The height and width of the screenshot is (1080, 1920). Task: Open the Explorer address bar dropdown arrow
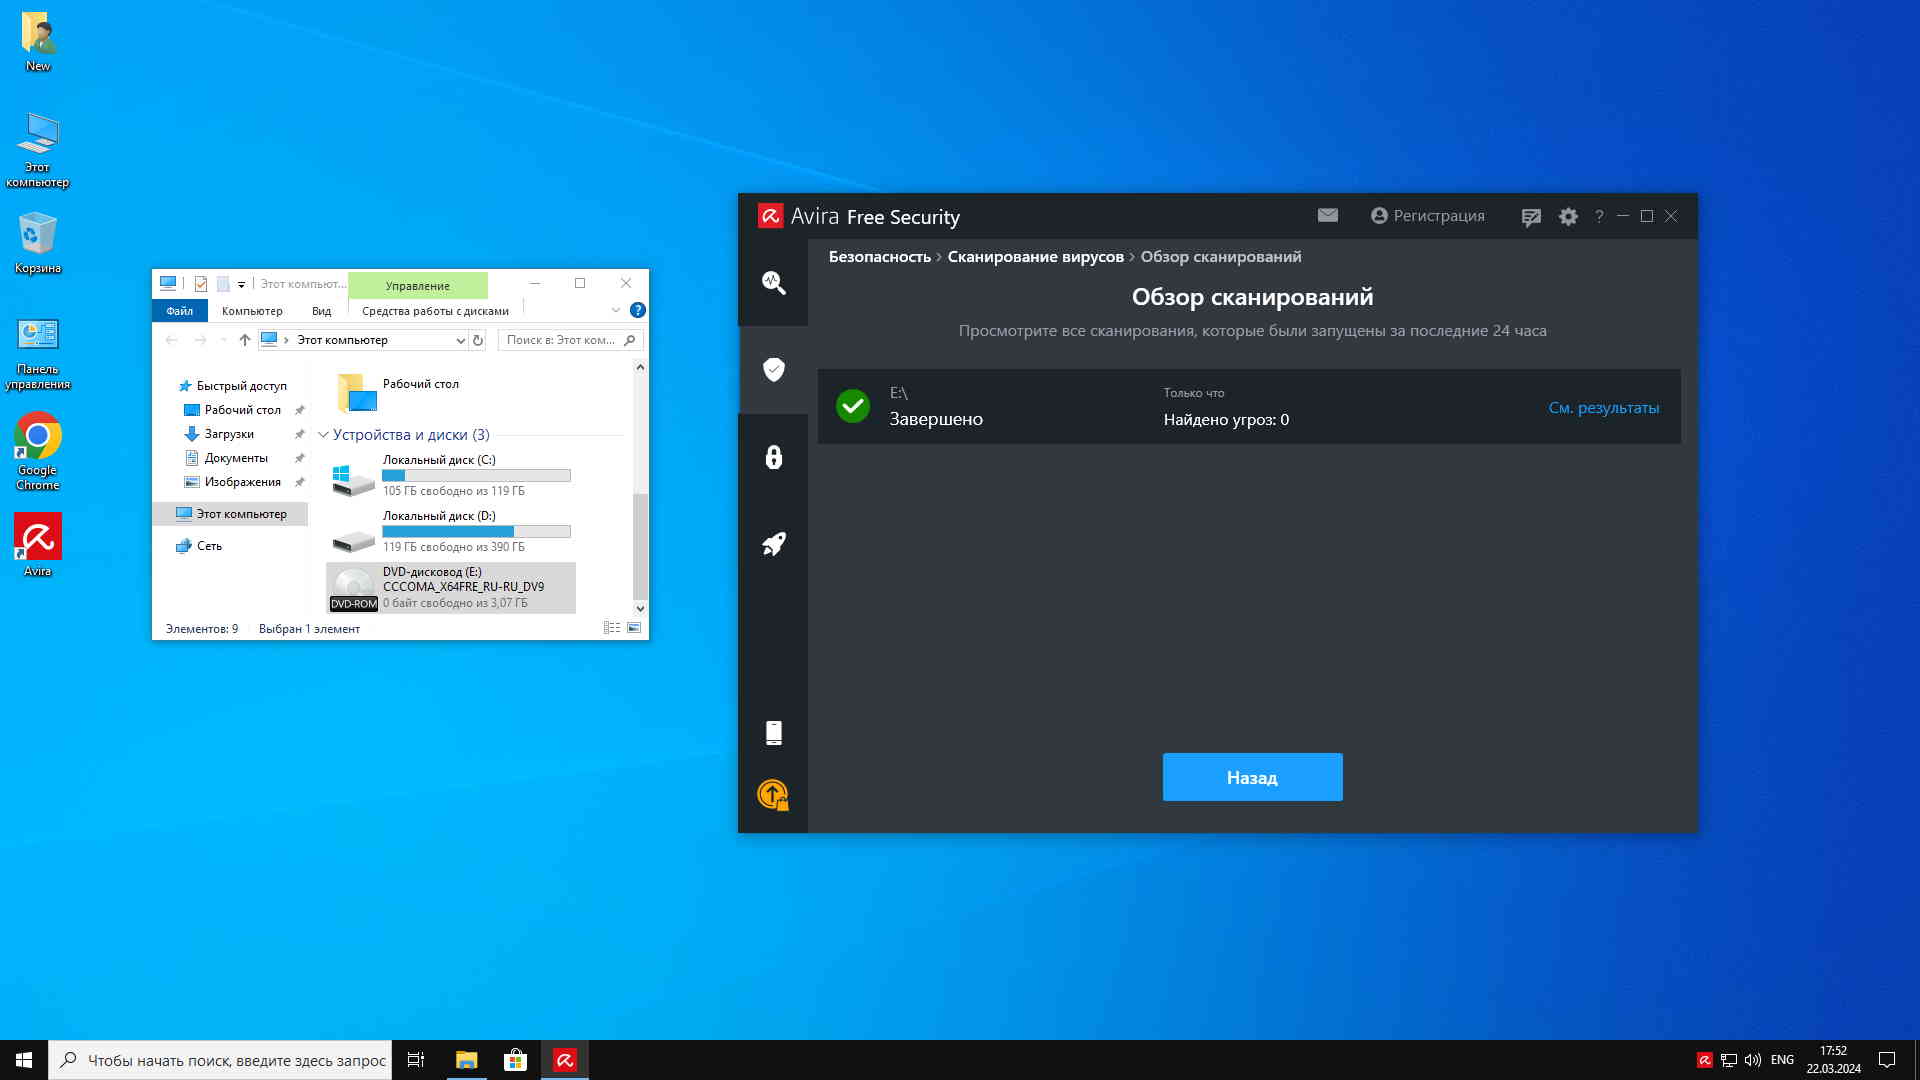point(460,340)
